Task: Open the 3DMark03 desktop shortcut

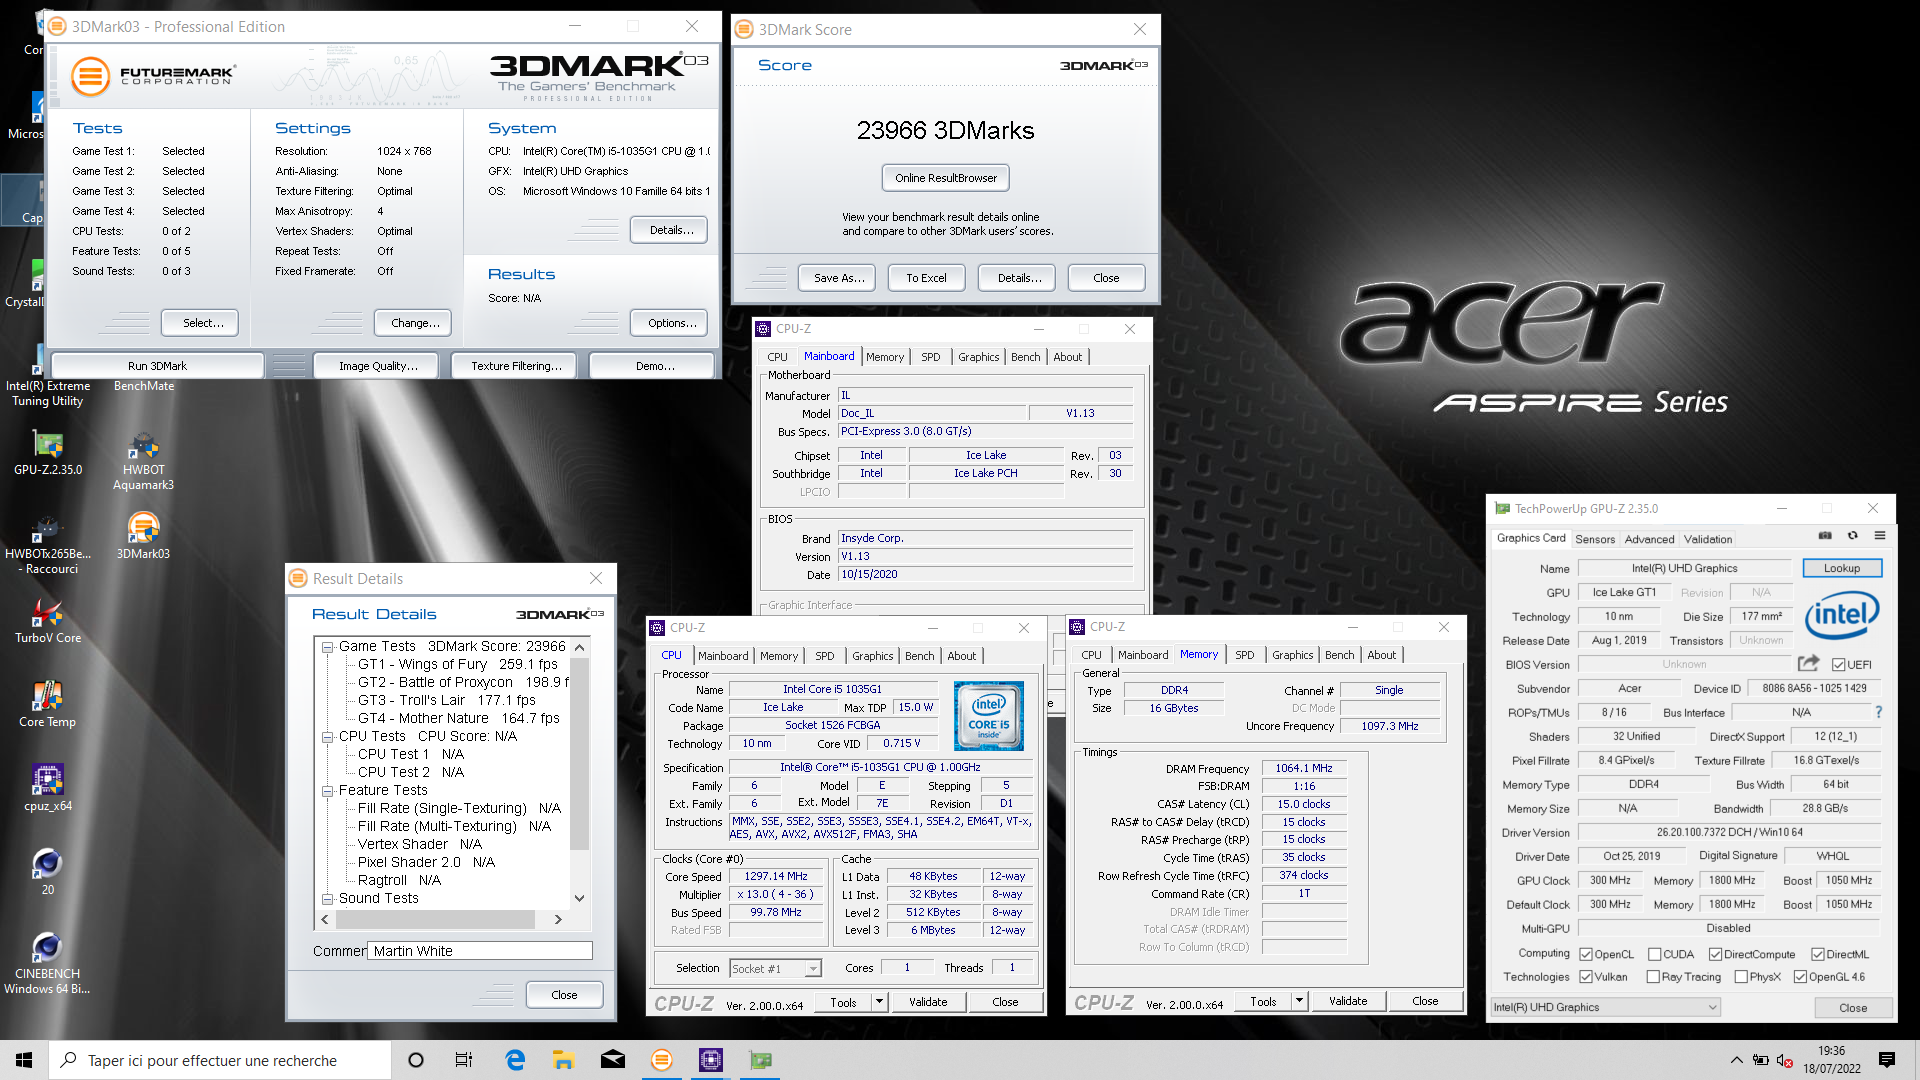Action: pos(143,536)
